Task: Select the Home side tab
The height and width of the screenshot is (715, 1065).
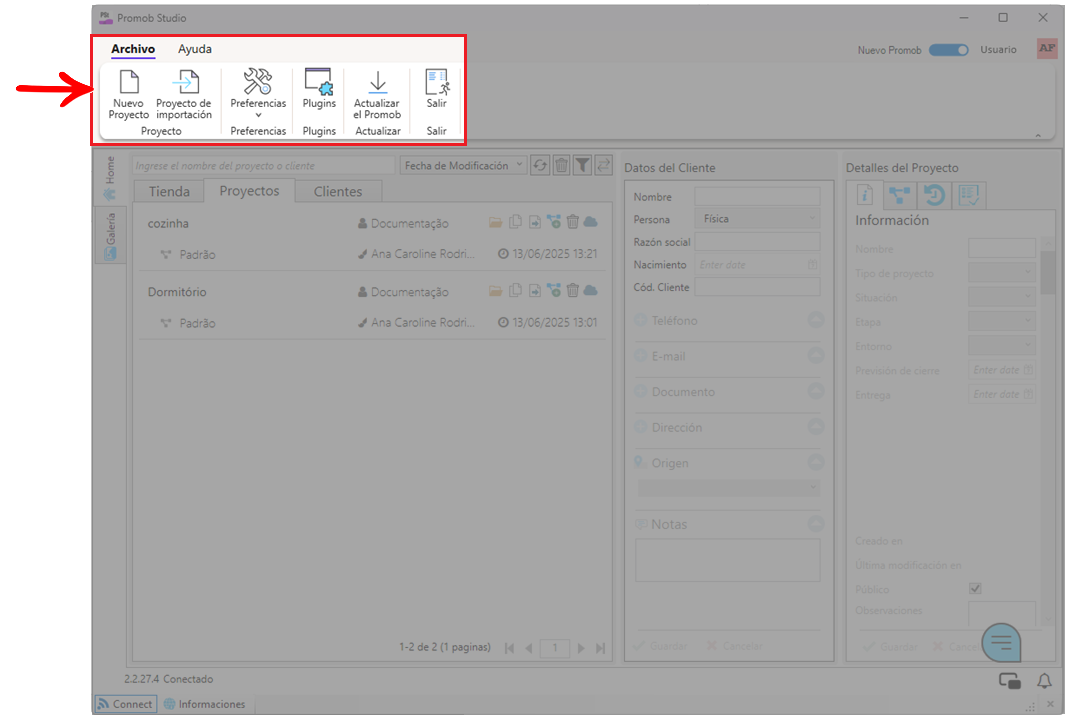Action: pyautogui.click(x=110, y=179)
